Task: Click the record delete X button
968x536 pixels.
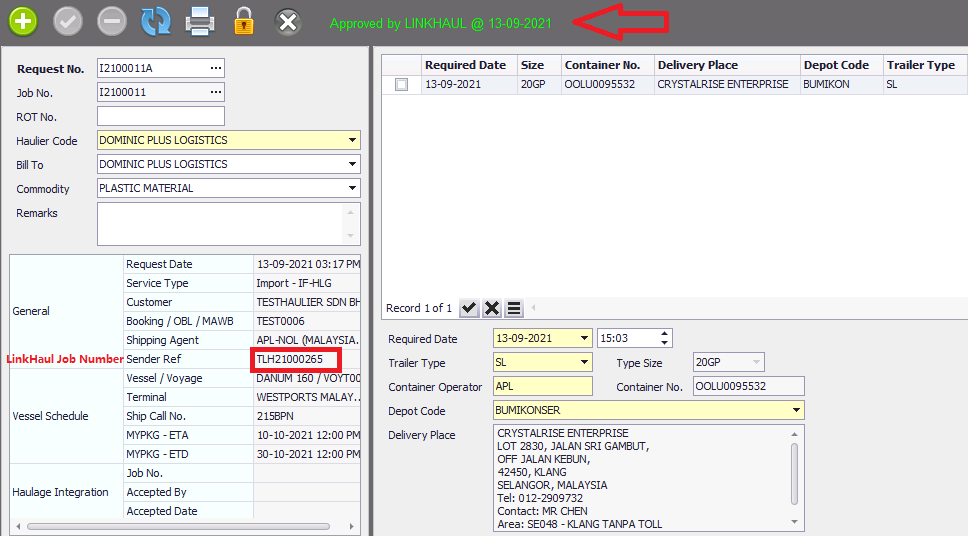Action: pos(492,308)
